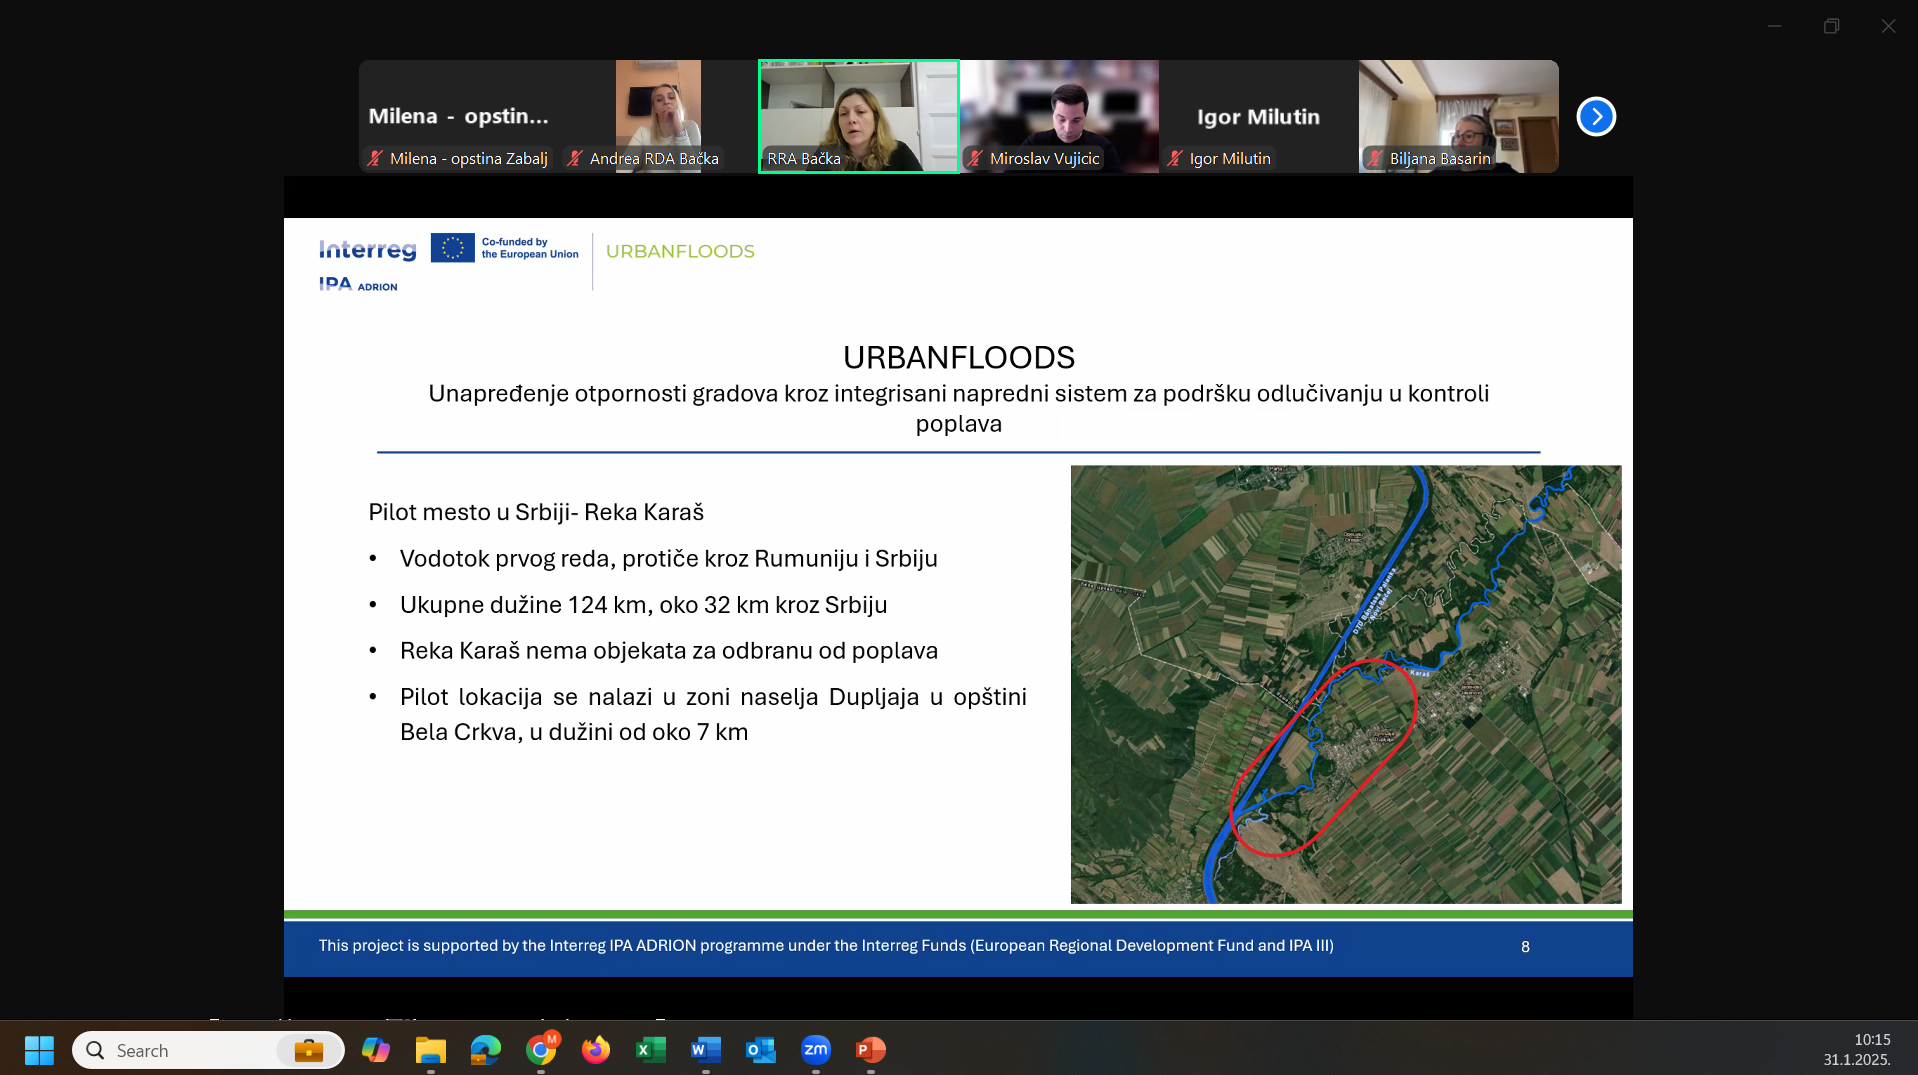This screenshot has width=1918, height=1075.
Task: Open Google Chrome from the taskbar
Action: pyautogui.click(x=541, y=1049)
